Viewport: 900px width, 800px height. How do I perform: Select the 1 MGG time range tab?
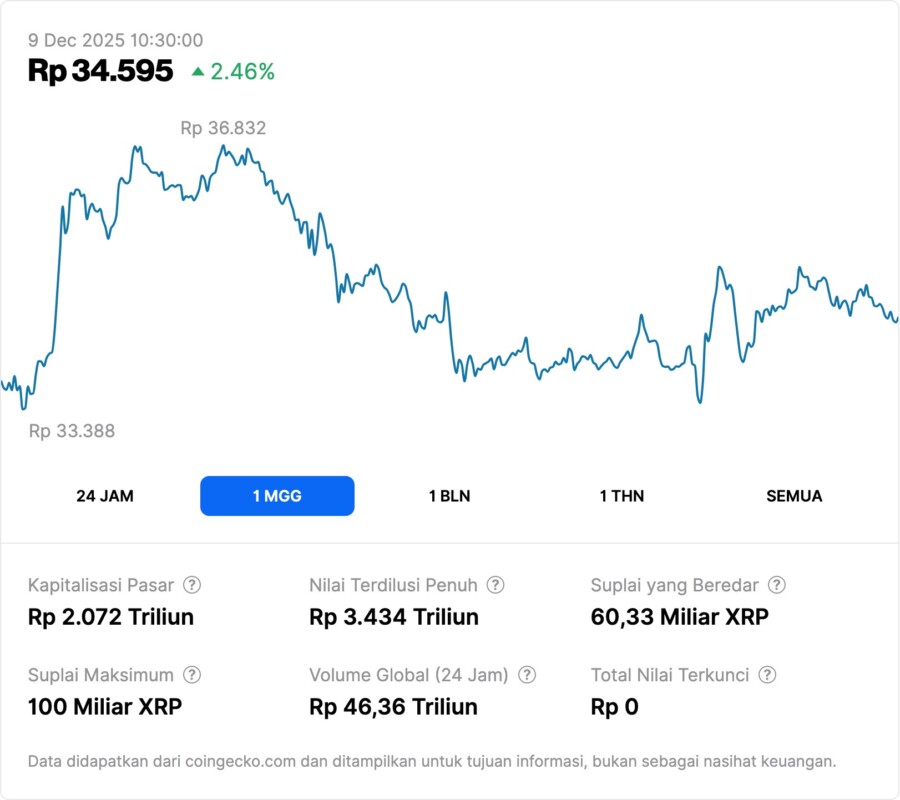[x=277, y=496]
